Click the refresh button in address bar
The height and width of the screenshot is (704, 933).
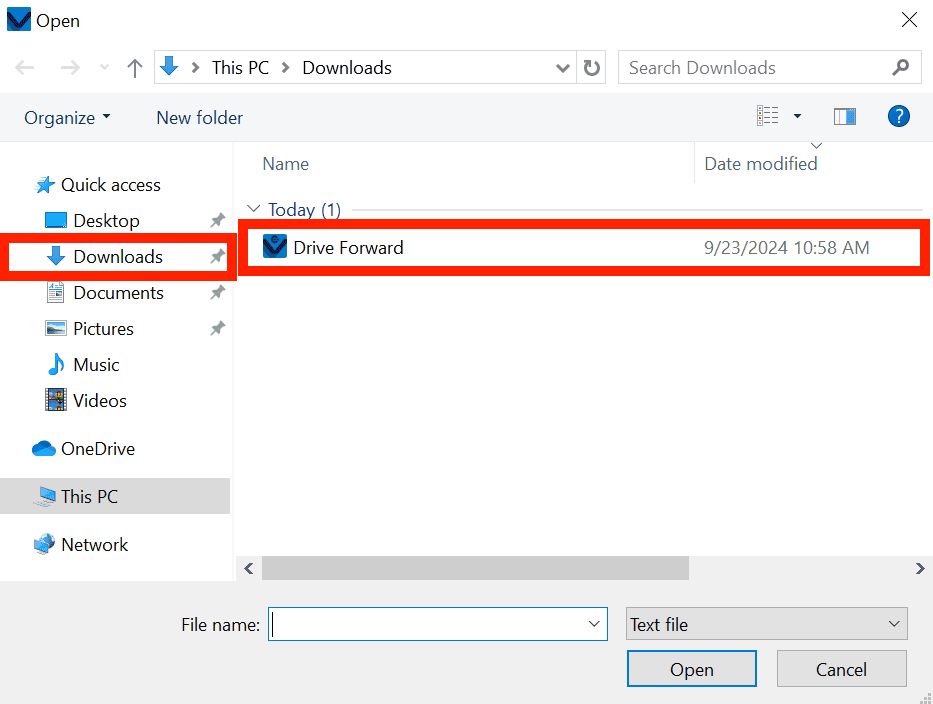click(x=592, y=68)
